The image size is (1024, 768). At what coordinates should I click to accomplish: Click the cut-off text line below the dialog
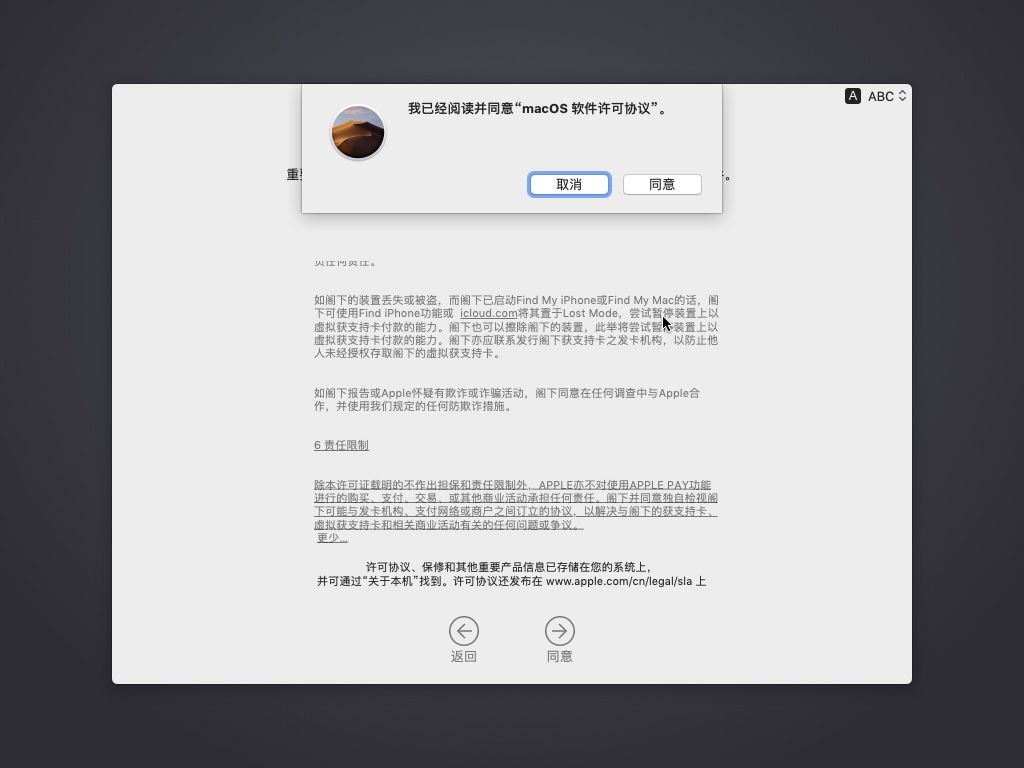click(x=345, y=262)
